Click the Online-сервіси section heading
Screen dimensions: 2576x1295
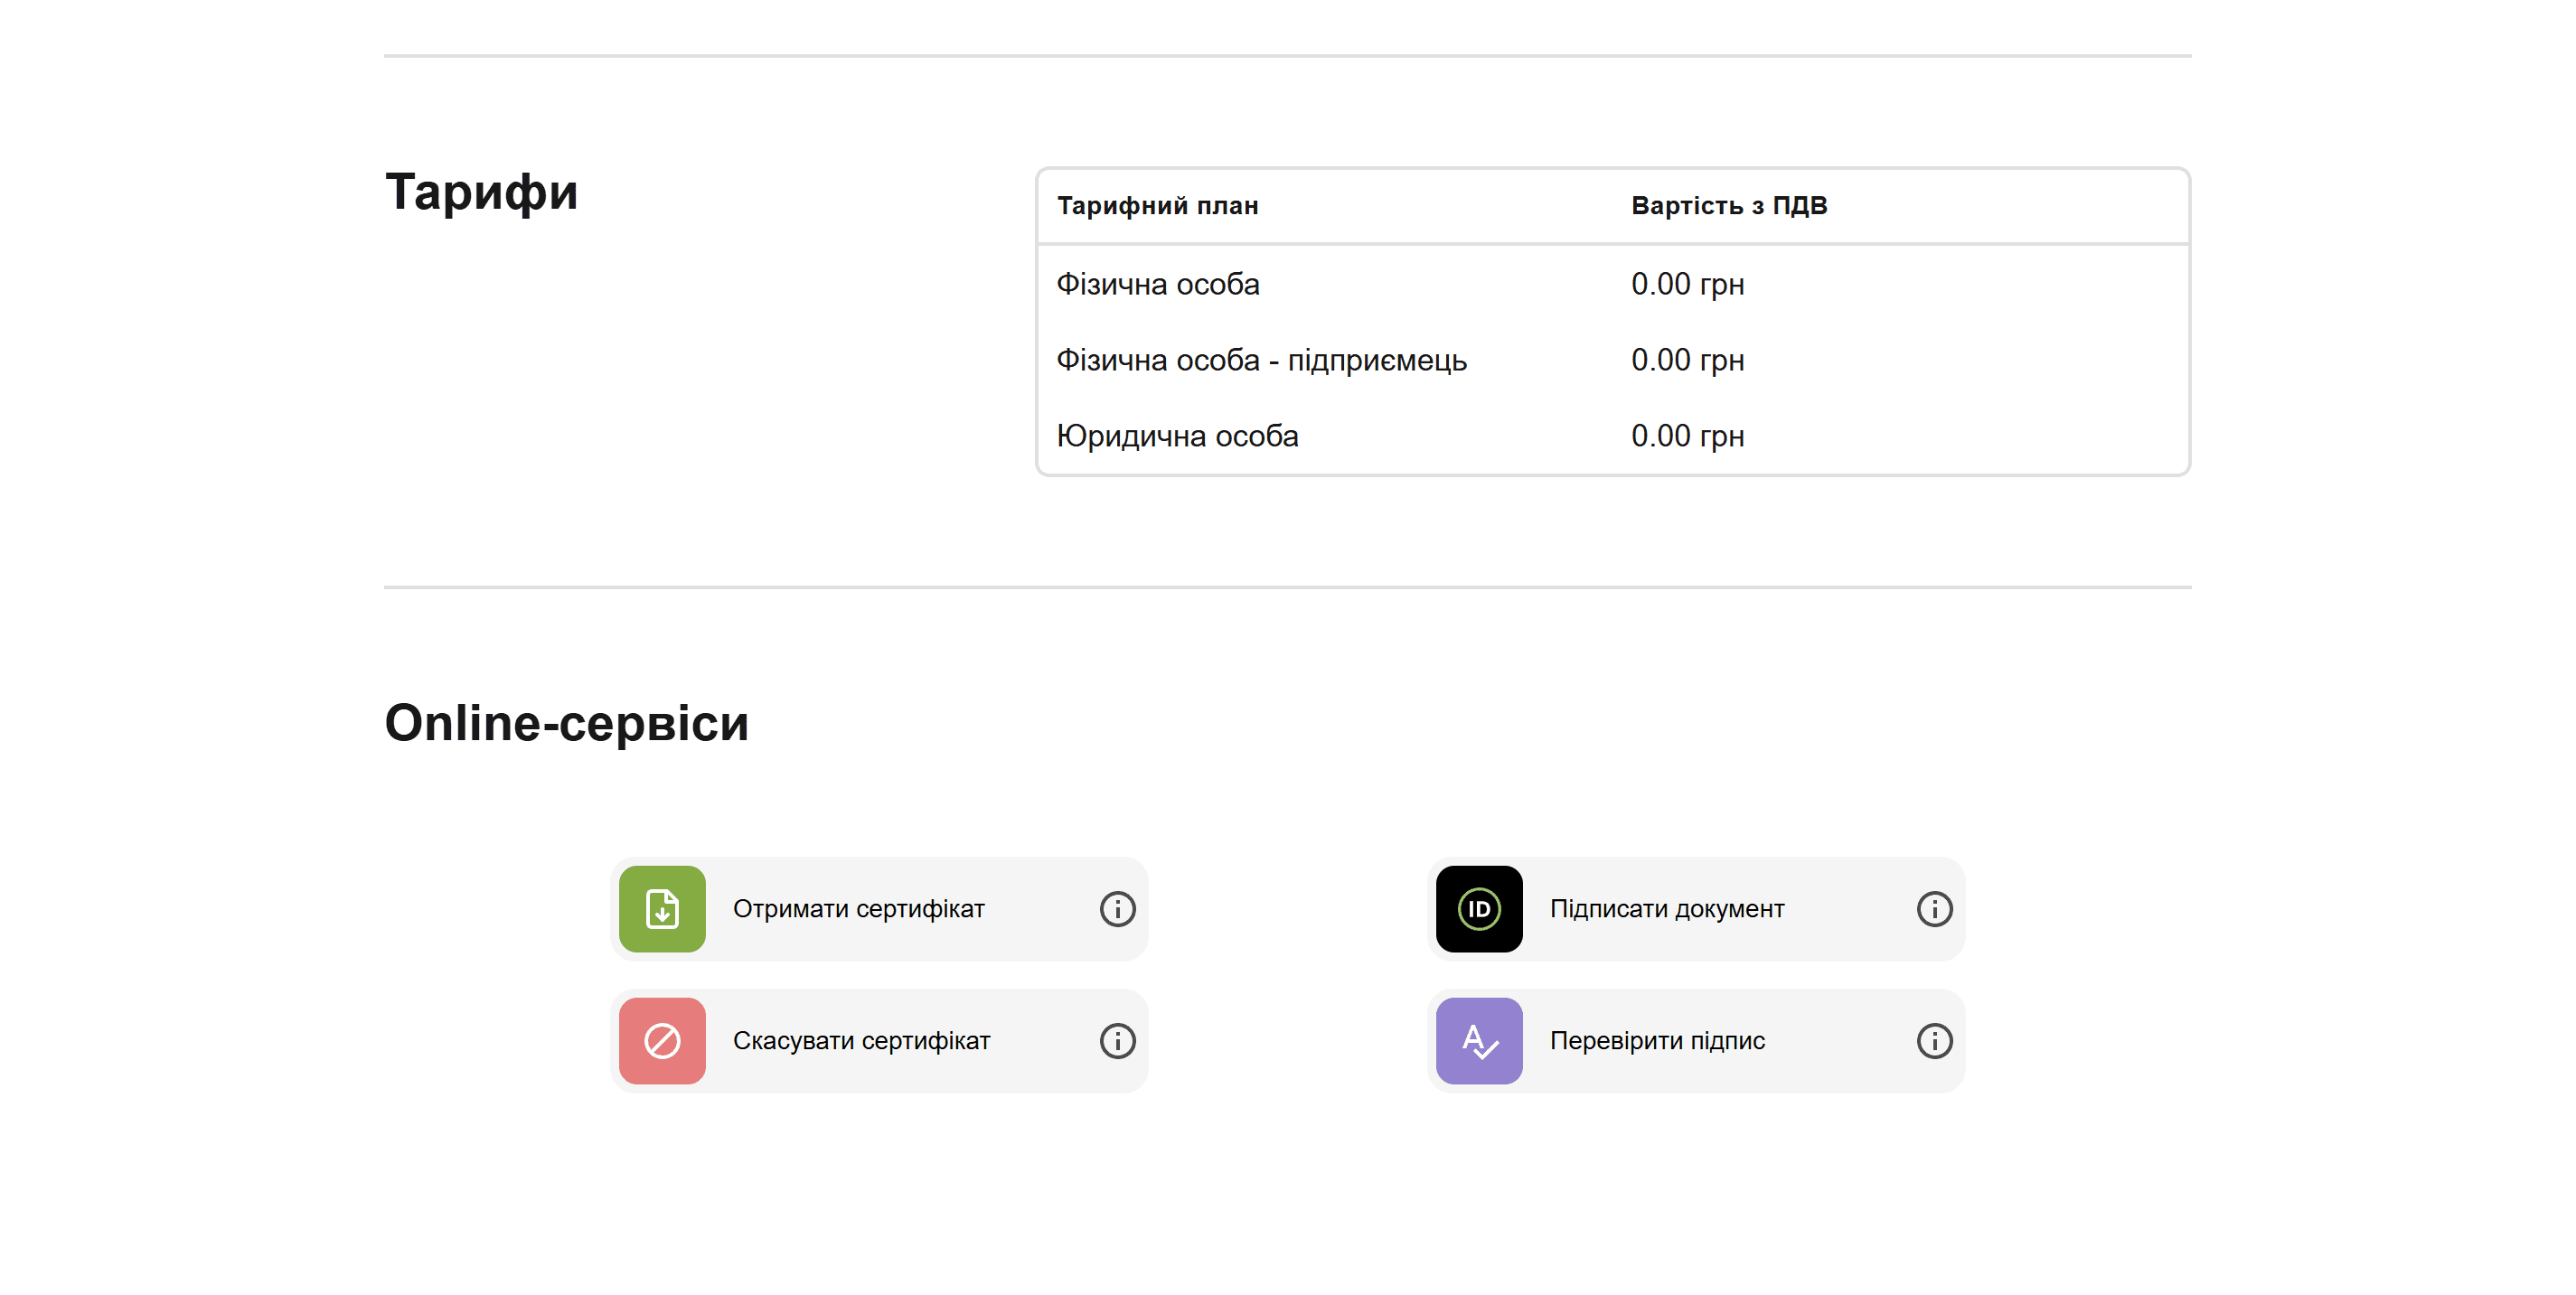click(566, 722)
